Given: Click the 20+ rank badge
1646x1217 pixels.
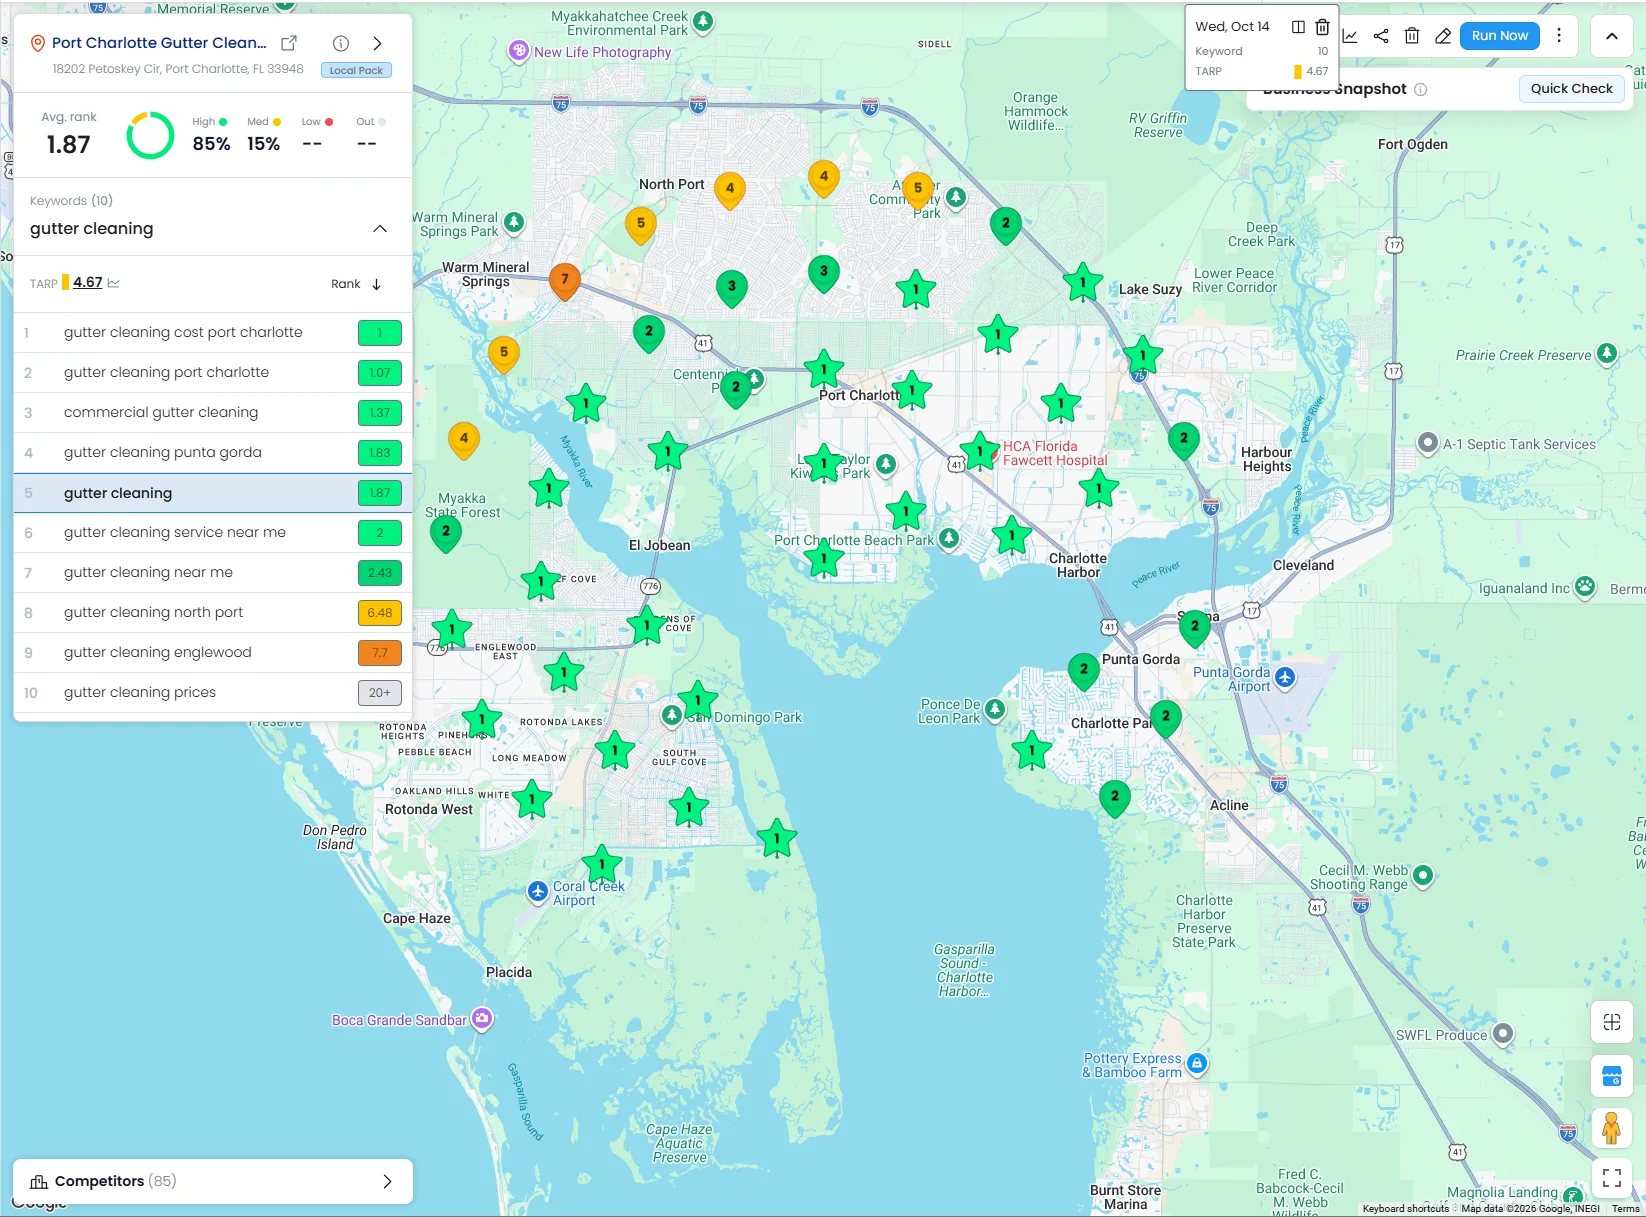Looking at the screenshot, I should click(380, 693).
